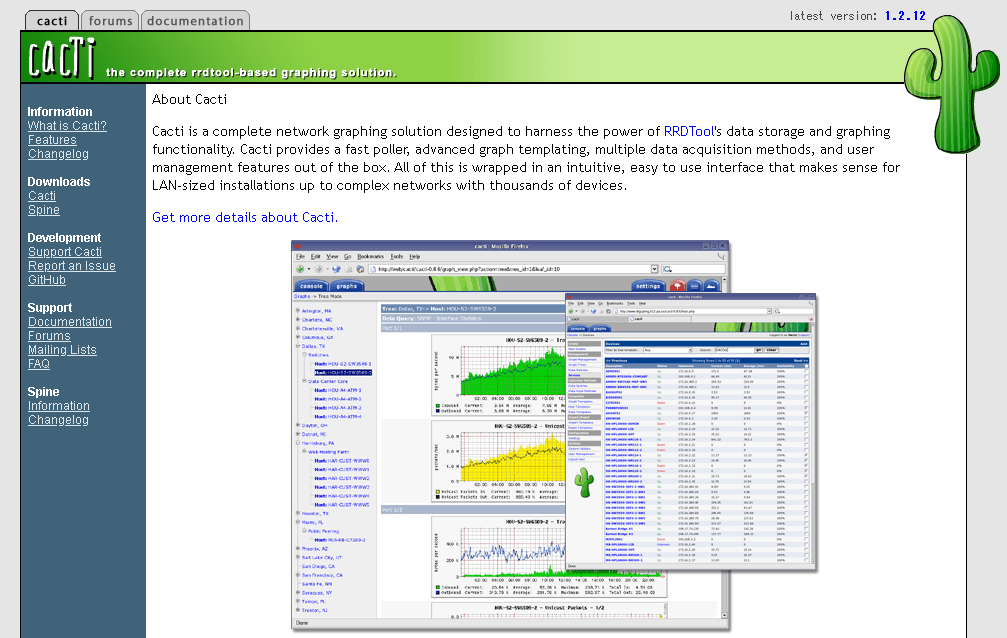Open the Spine Information link
1007x638 pixels.
pos(58,406)
